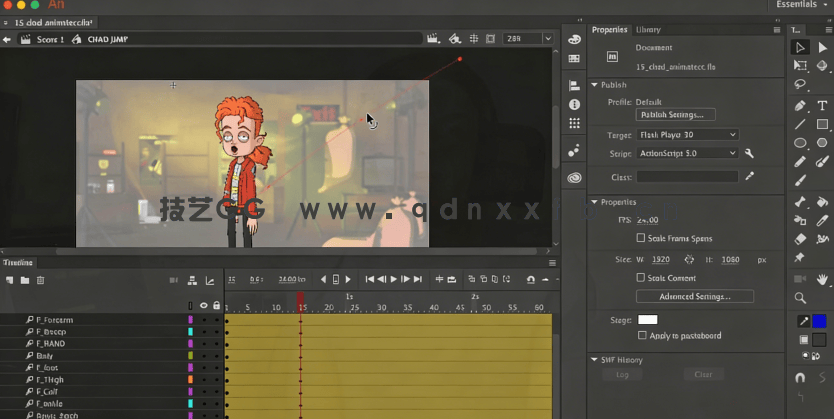Click the new folder icon in Timeline

click(x=25, y=280)
